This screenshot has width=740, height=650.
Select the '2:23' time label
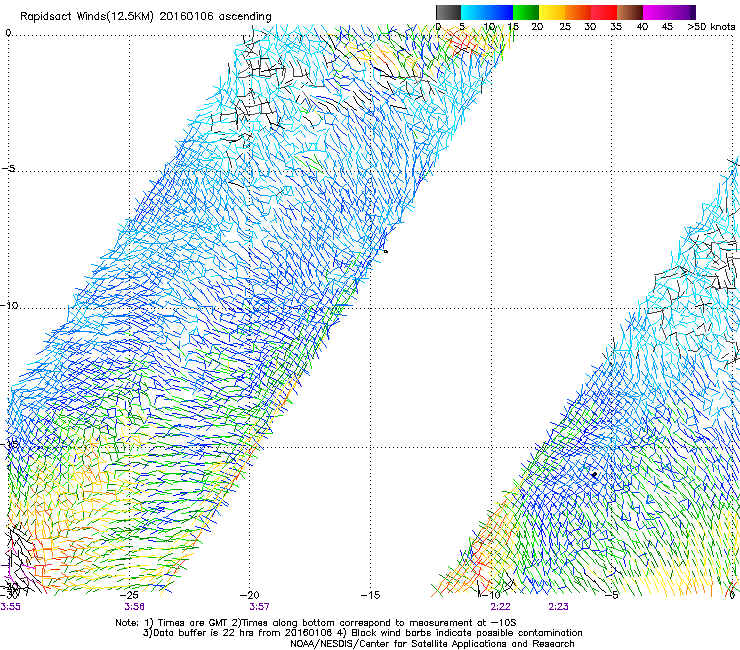(x=558, y=607)
